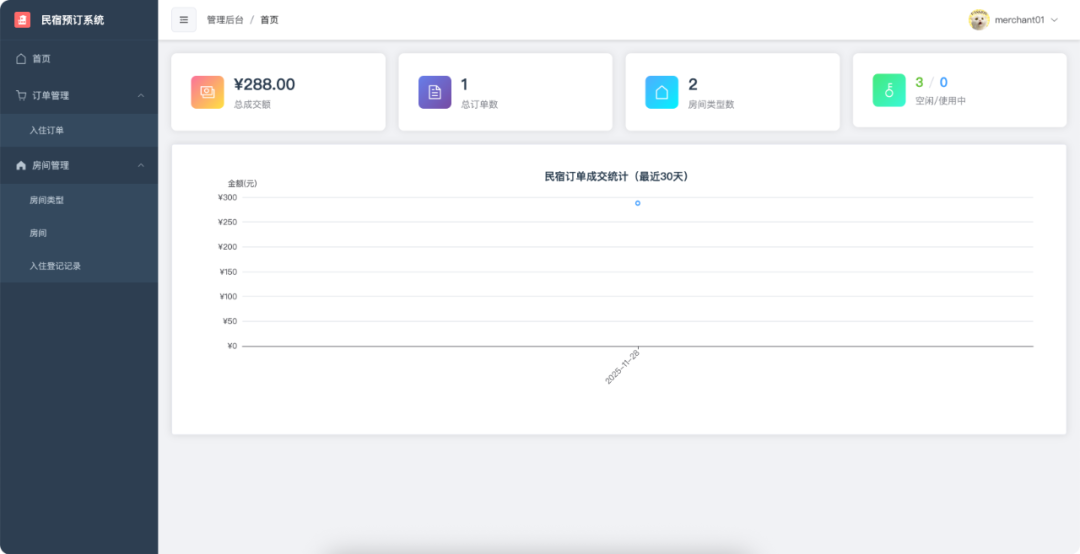Image resolution: width=1080 pixels, height=554 pixels.
Task: Click the blue in-use count 0
Action: click(x=944, y=83)
